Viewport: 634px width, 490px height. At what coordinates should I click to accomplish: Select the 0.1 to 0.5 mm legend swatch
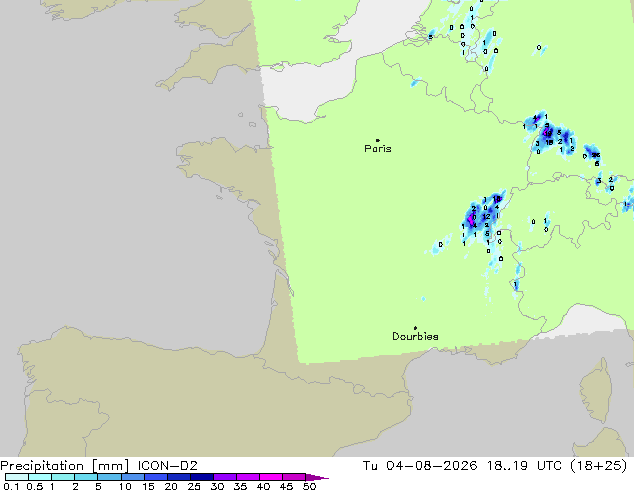(17, 477)
